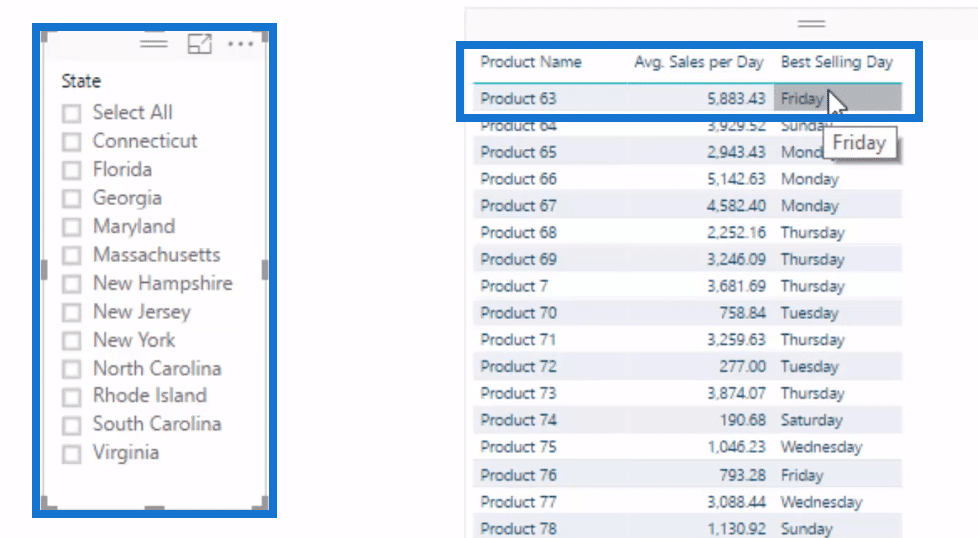Select the Product 68 cell

click(x=518, y=233)
